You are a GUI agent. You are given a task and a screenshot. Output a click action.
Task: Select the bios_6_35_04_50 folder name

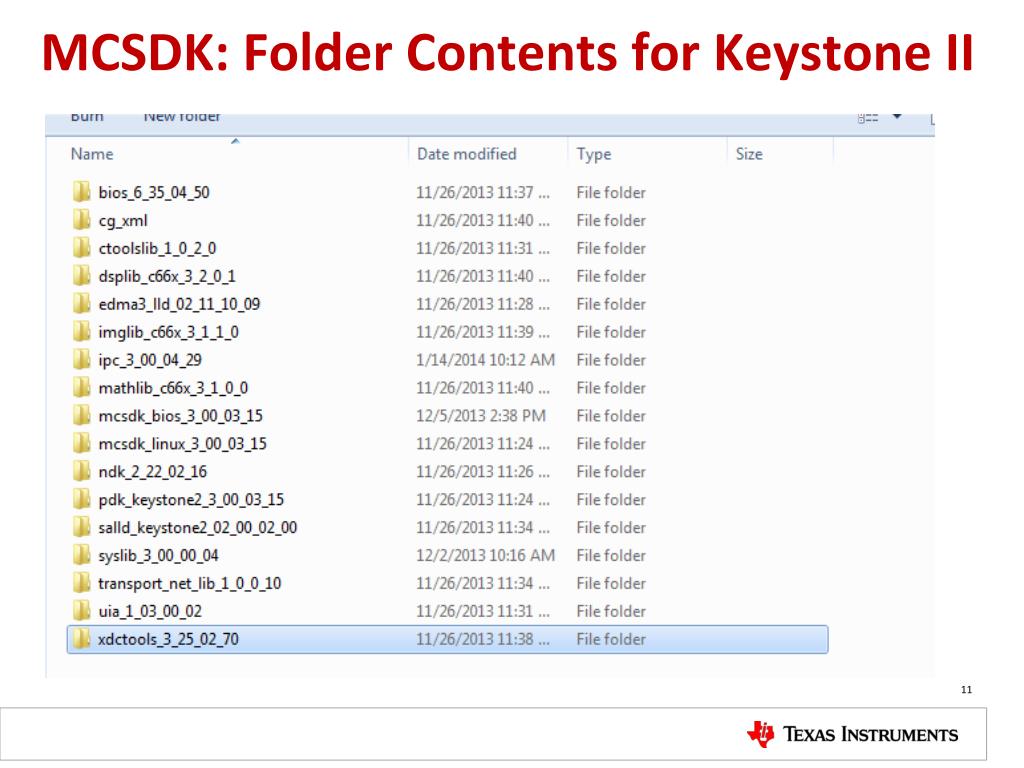click(x=154, y=193)
